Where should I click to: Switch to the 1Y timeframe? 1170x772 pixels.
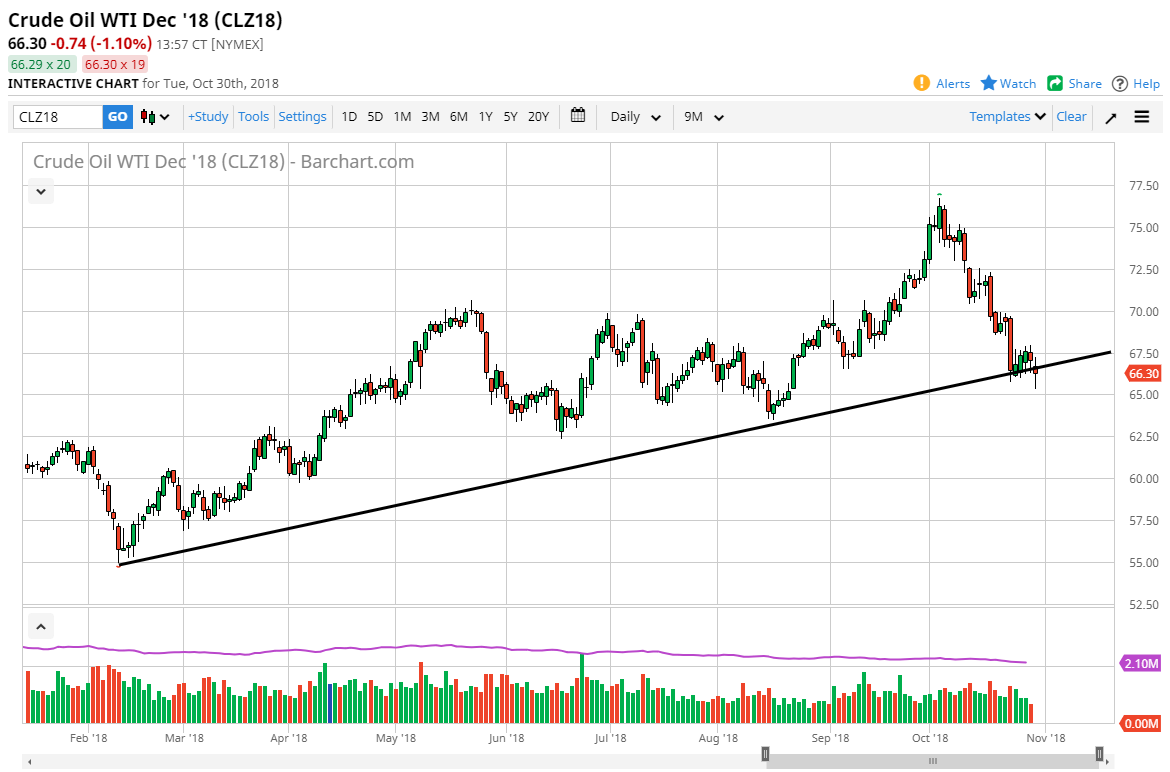tap(485, 117)
